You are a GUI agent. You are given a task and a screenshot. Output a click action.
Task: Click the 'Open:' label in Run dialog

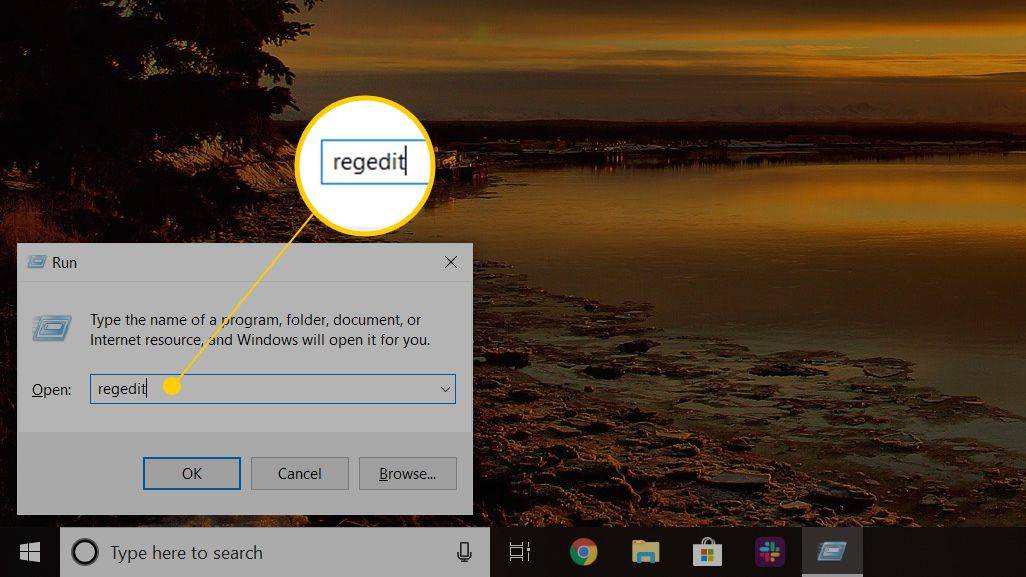pyautogui.click(x=51, y=389)
